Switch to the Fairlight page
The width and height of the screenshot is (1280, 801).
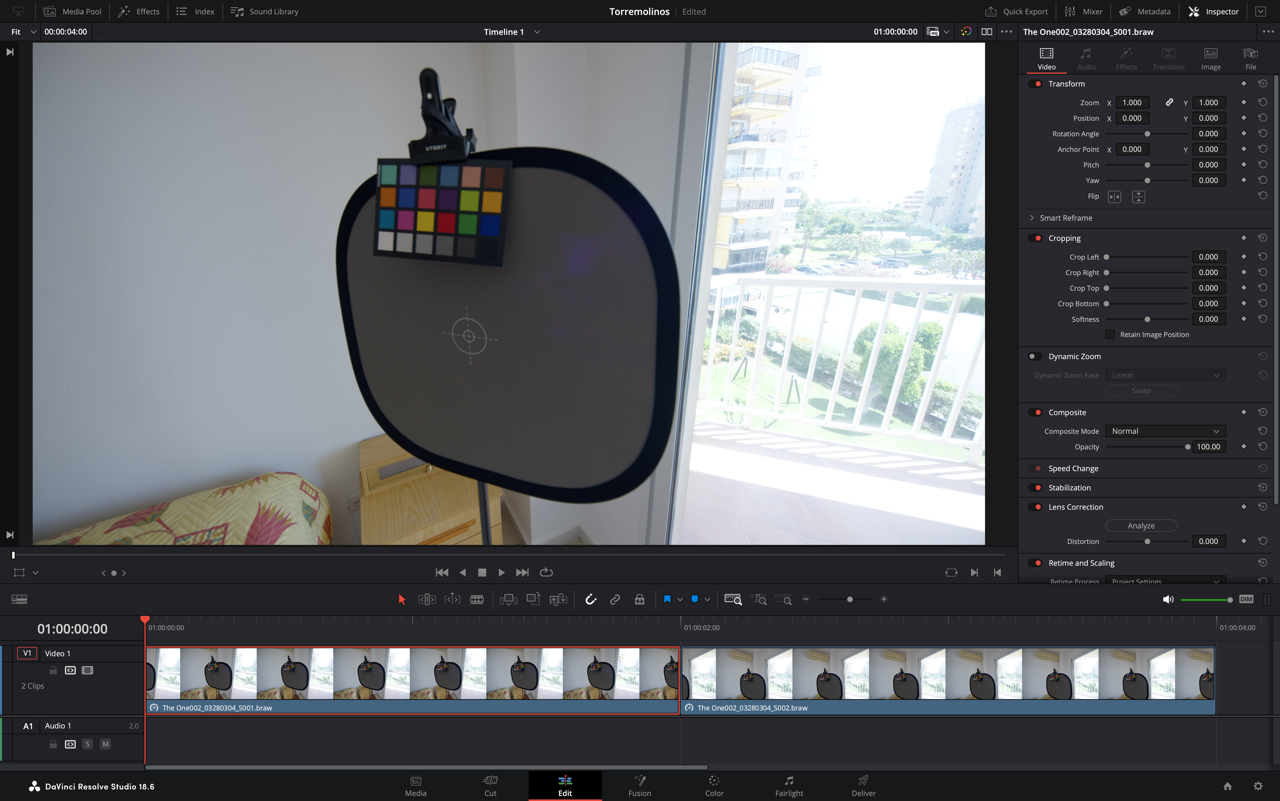click(789, 786)
